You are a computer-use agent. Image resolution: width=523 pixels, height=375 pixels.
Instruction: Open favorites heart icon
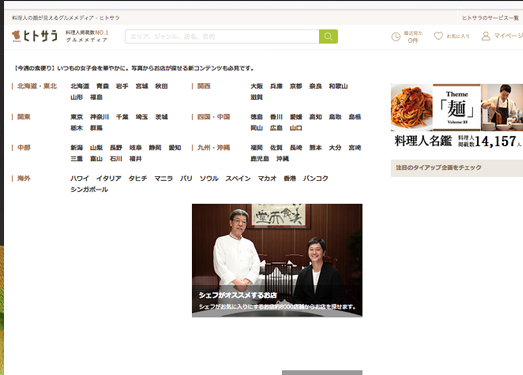tap(438, 36)
